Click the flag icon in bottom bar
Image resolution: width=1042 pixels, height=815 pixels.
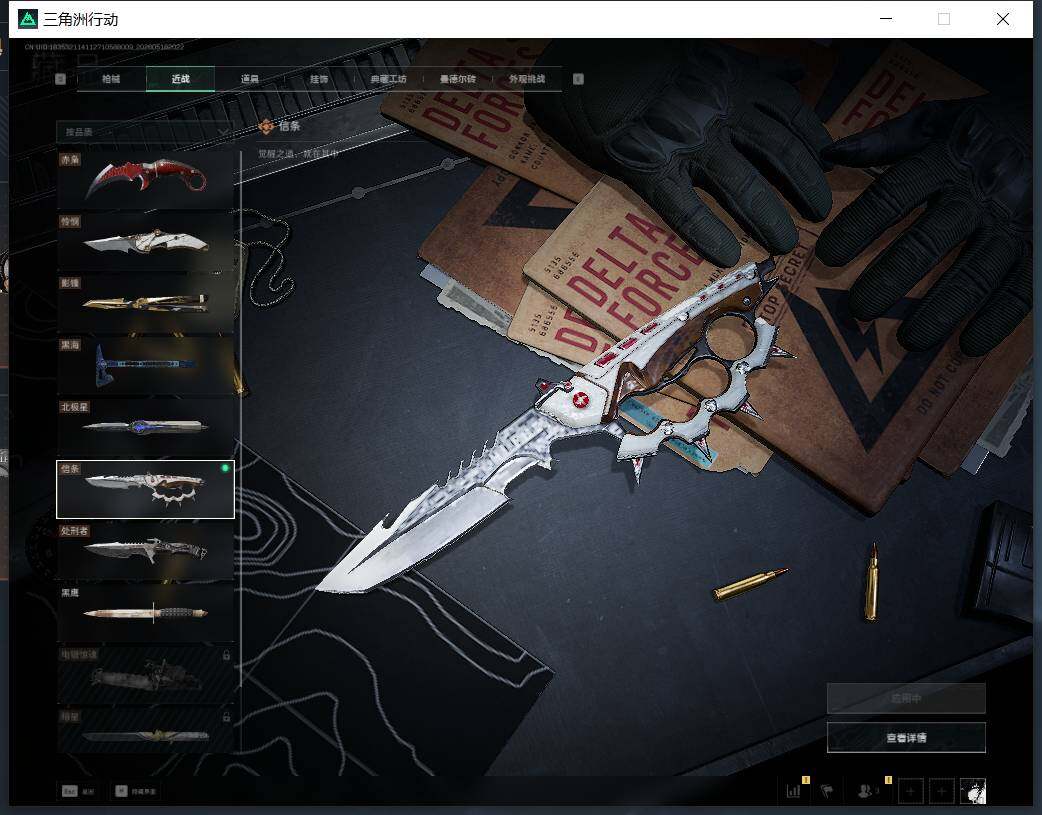(x=827, y=791)
